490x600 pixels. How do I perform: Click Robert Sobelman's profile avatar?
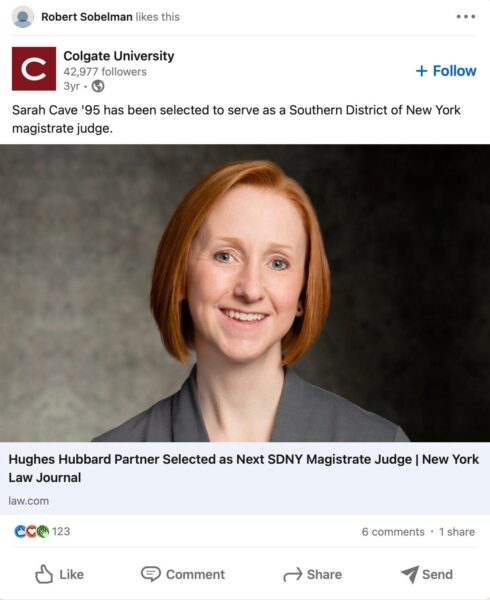(23, 17)
